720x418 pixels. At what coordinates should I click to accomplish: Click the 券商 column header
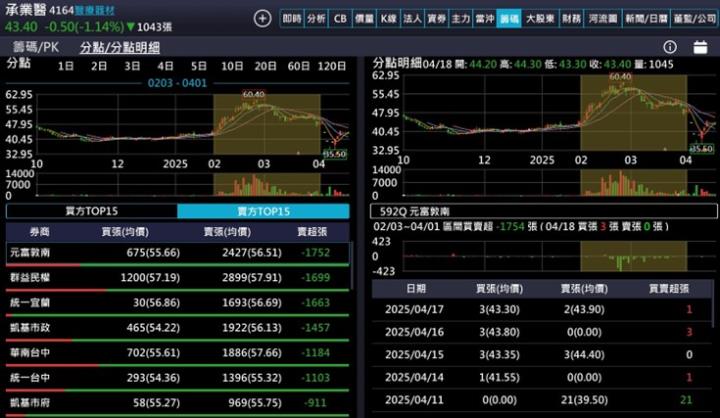39,232
